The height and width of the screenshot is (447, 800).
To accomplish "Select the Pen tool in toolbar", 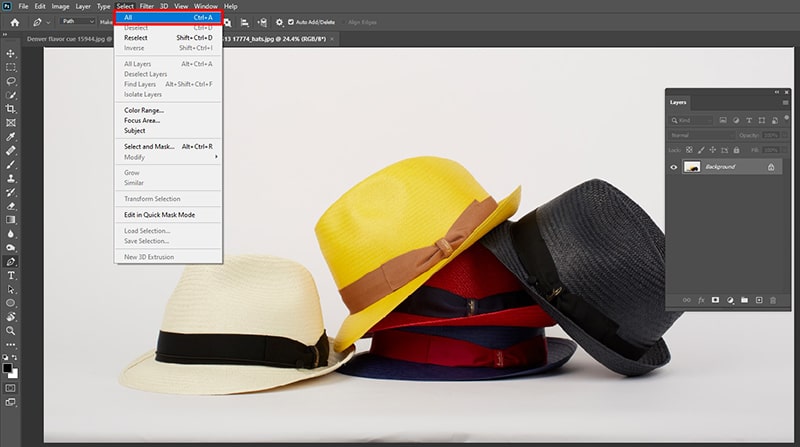I will [x=10, y=262].
